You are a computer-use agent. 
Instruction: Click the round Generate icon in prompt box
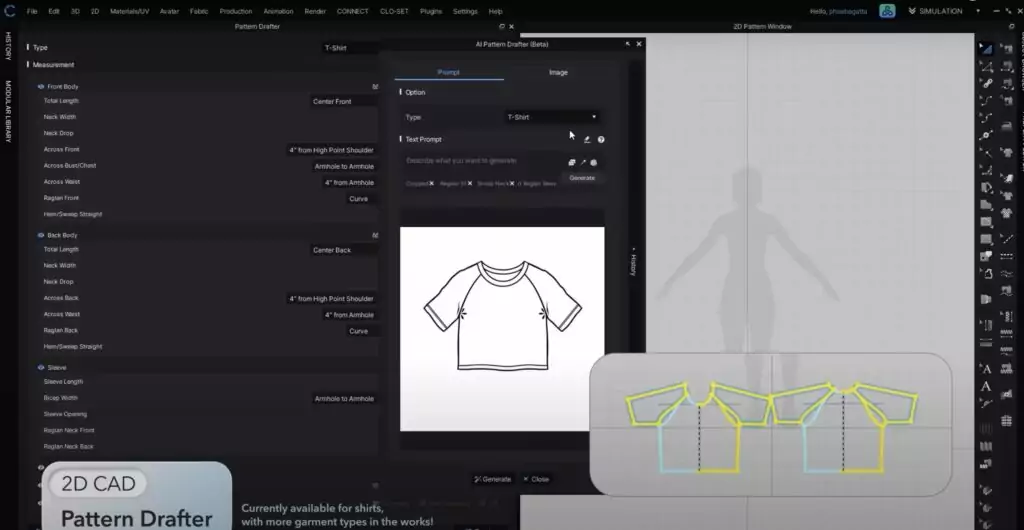(594, 163)
